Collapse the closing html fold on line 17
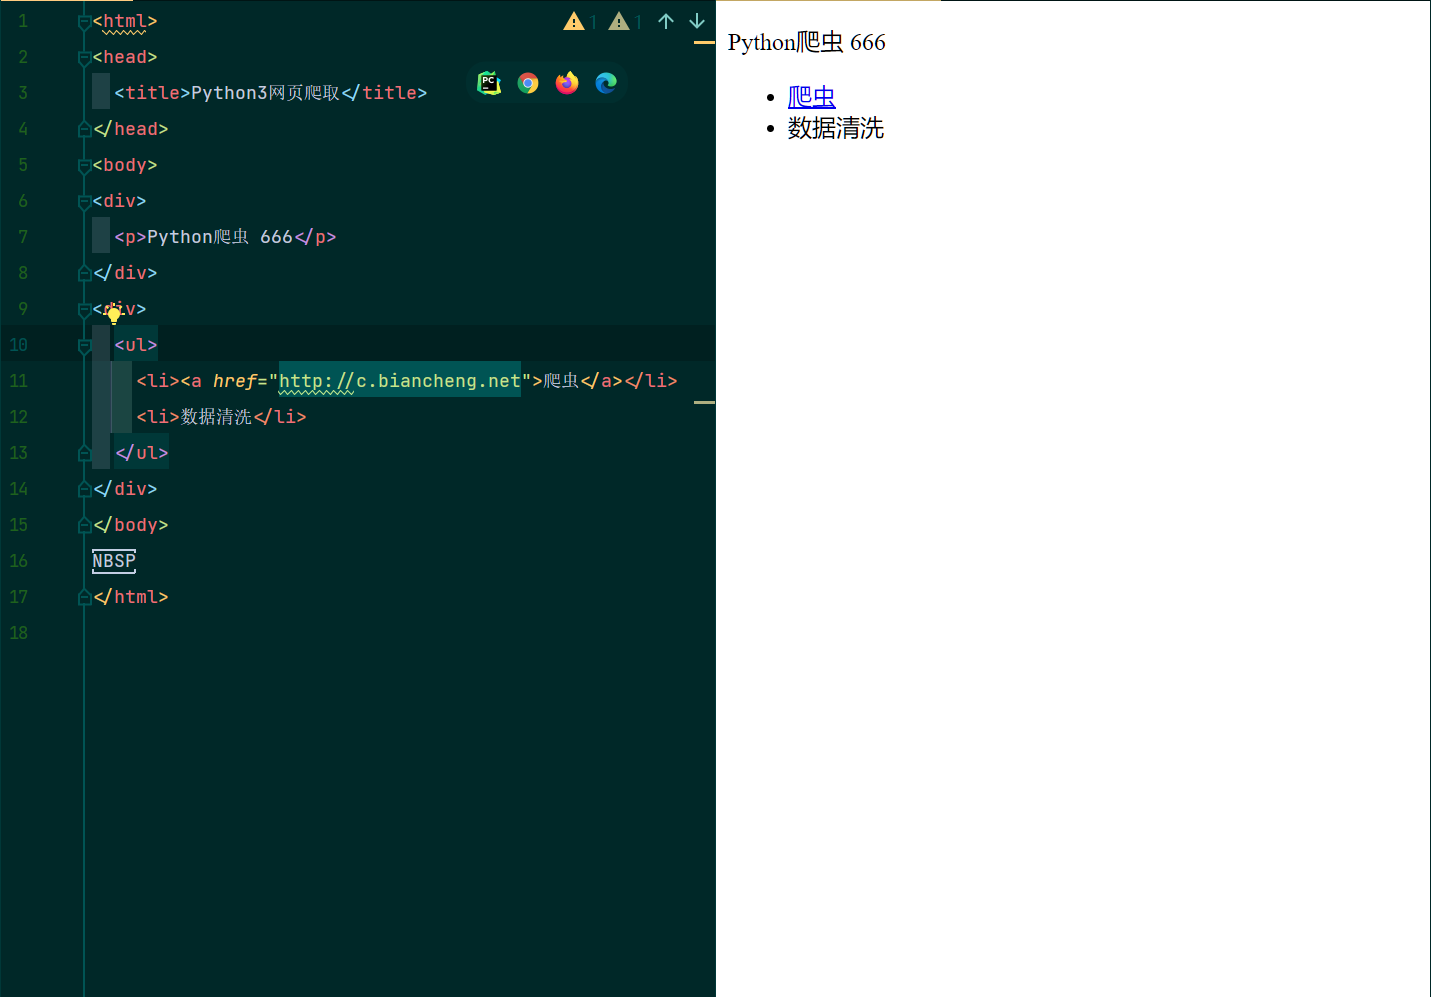Viewport: 1431px width, 997px height. pyautogui.click(x=85, y=597)
